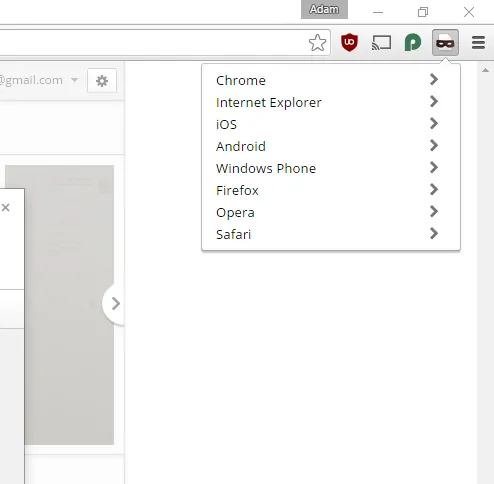Expand the Chrome submenu arrow
Image resolution: width=494 pixels, height=484 pixels.
434,79
